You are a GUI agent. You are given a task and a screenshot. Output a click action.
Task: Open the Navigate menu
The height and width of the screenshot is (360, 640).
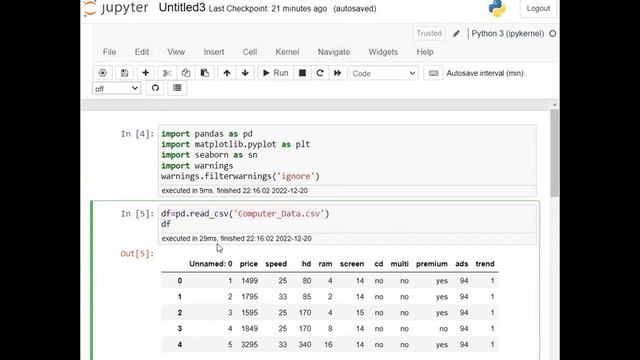334,52
